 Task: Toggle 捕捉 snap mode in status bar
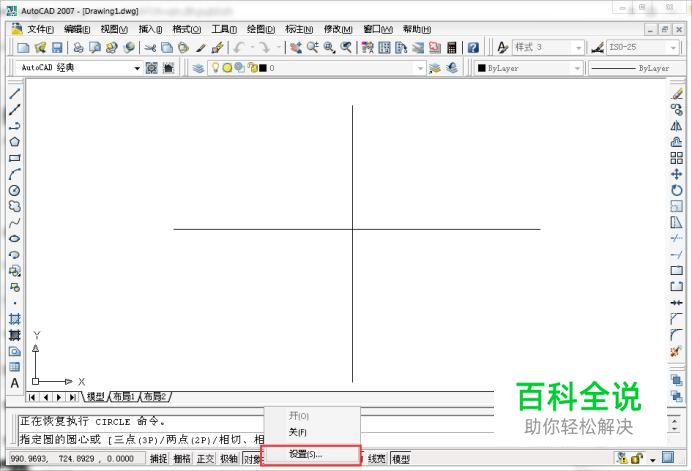point(158,459)
